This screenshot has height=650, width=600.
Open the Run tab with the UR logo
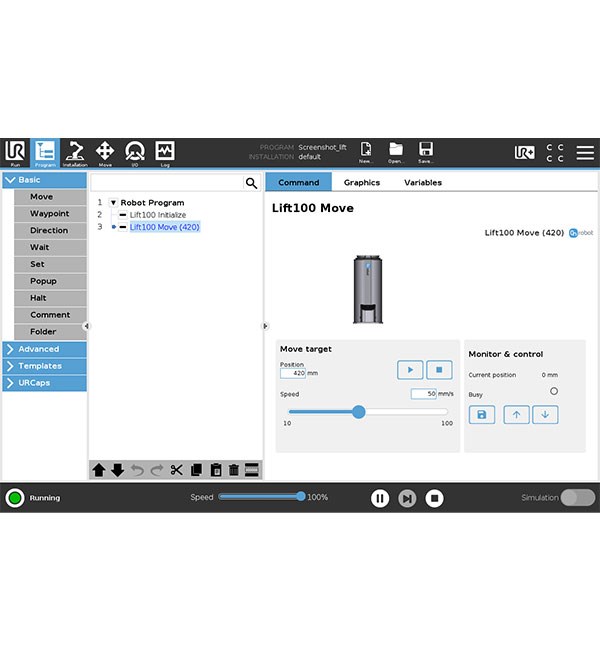point(15,153)
